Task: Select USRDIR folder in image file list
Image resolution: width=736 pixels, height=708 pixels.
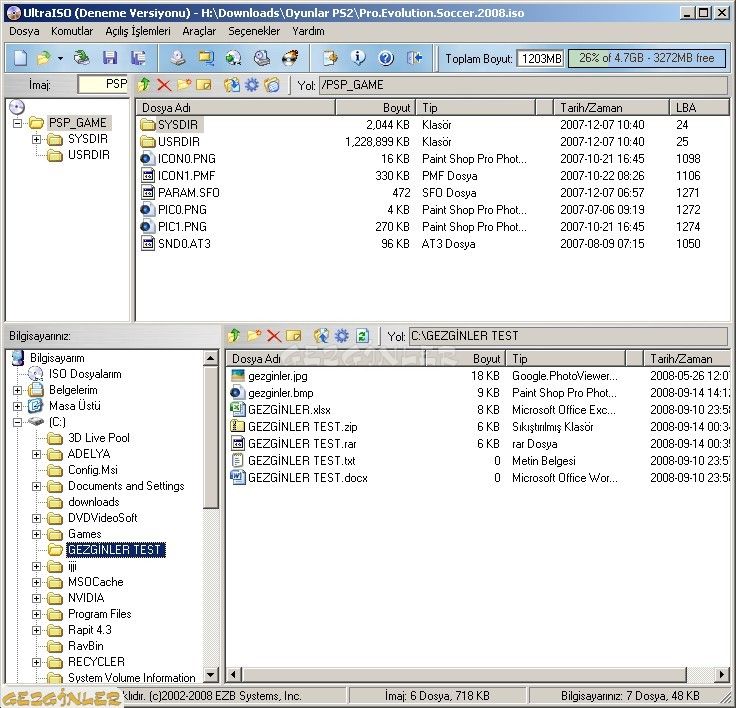Action: point(170,142)
